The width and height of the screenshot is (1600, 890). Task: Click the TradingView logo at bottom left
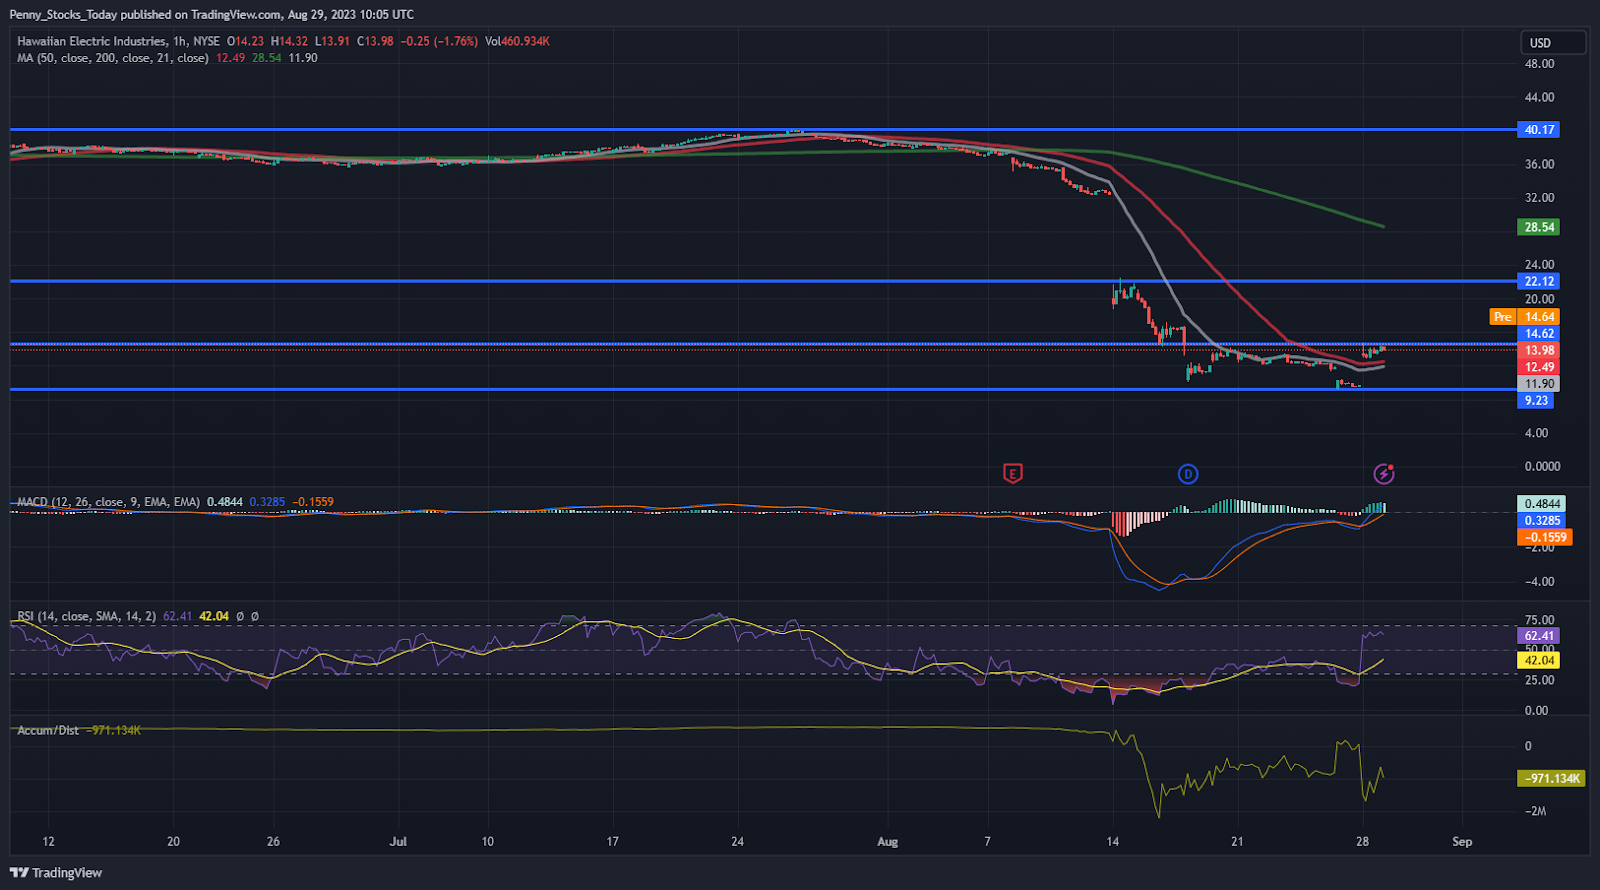pyautogui.click(x=56, y=873)
